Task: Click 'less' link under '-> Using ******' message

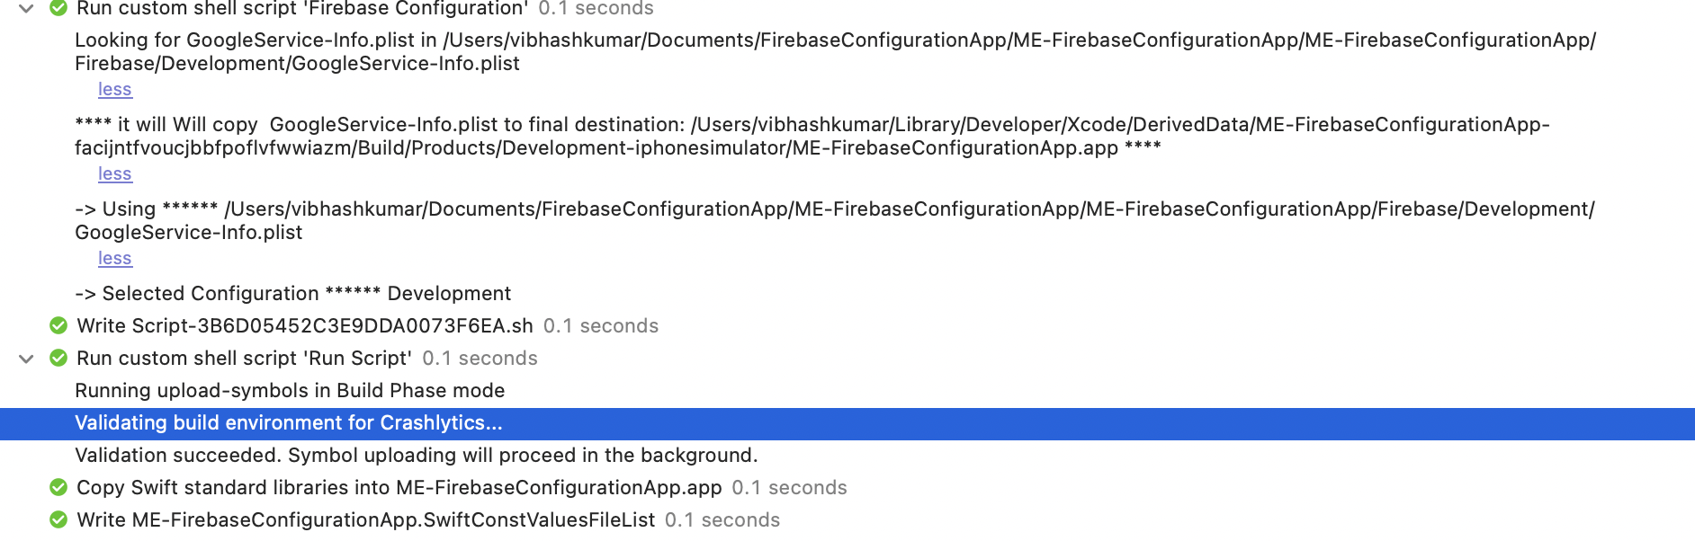Action: (x=115, y=258)
